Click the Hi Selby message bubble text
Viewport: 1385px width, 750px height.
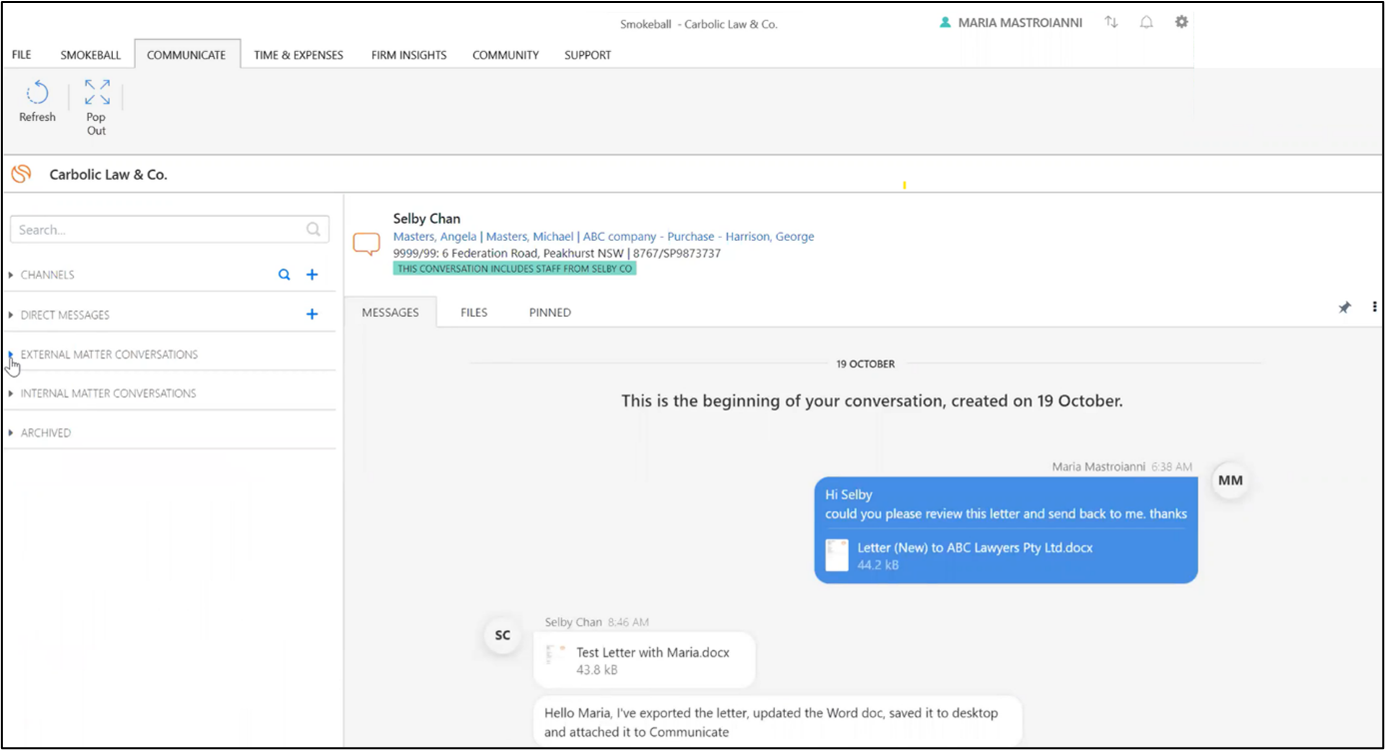(1006, 504)
